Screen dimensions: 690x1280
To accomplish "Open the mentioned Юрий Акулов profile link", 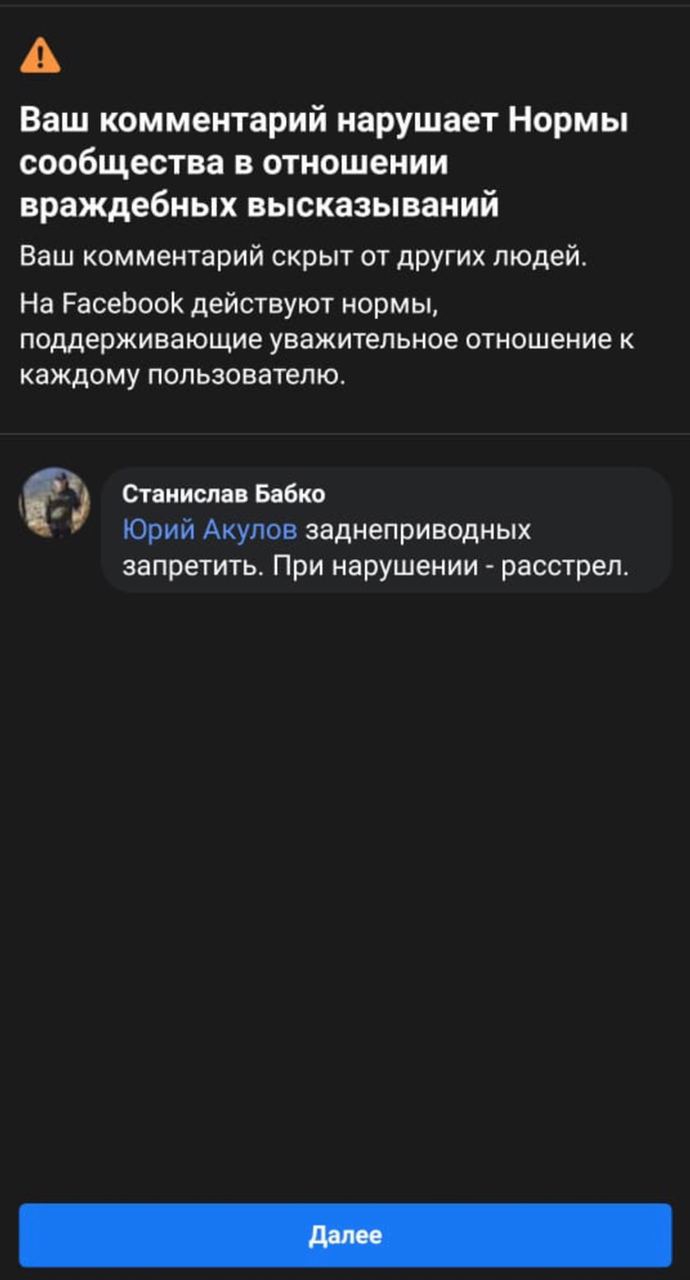I will (x=209, y=530).
